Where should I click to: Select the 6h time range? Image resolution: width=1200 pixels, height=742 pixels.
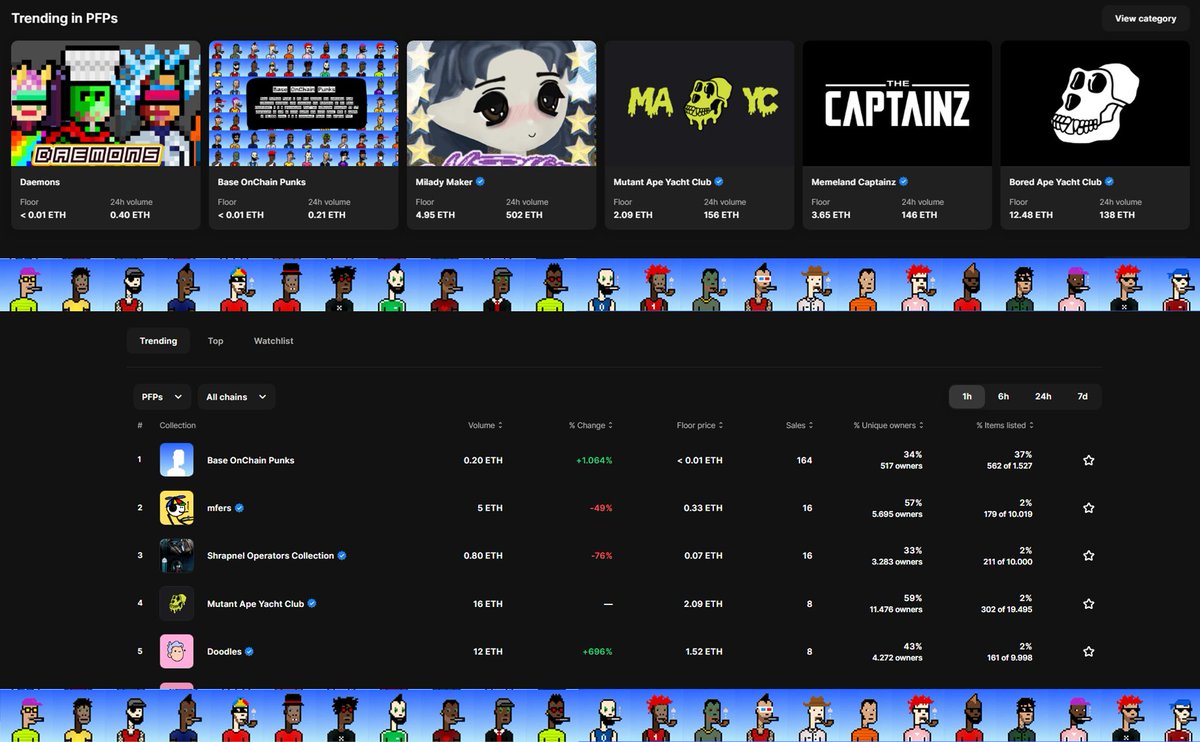tap(1003, 397)
